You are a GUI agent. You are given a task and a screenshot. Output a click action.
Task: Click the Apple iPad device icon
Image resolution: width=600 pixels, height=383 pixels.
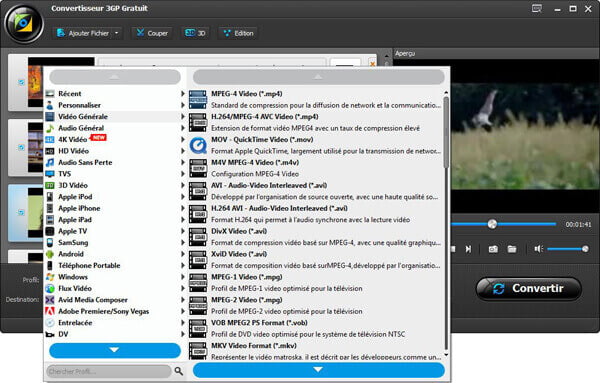click(x=50, y=220)
